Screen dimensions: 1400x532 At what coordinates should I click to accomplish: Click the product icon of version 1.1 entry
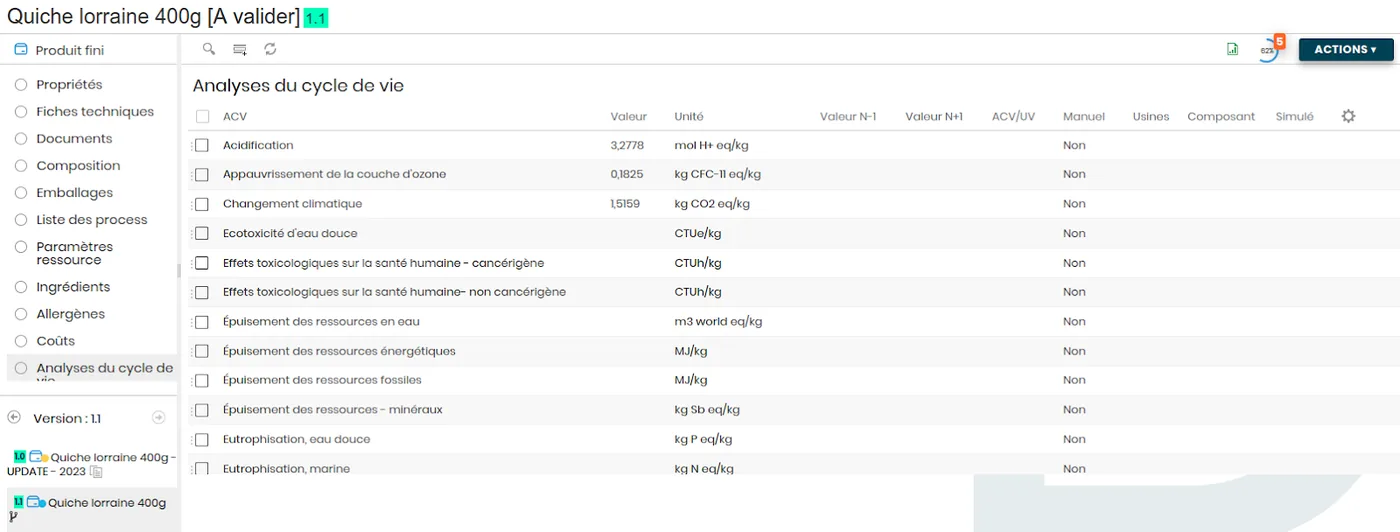click(35, 502)
